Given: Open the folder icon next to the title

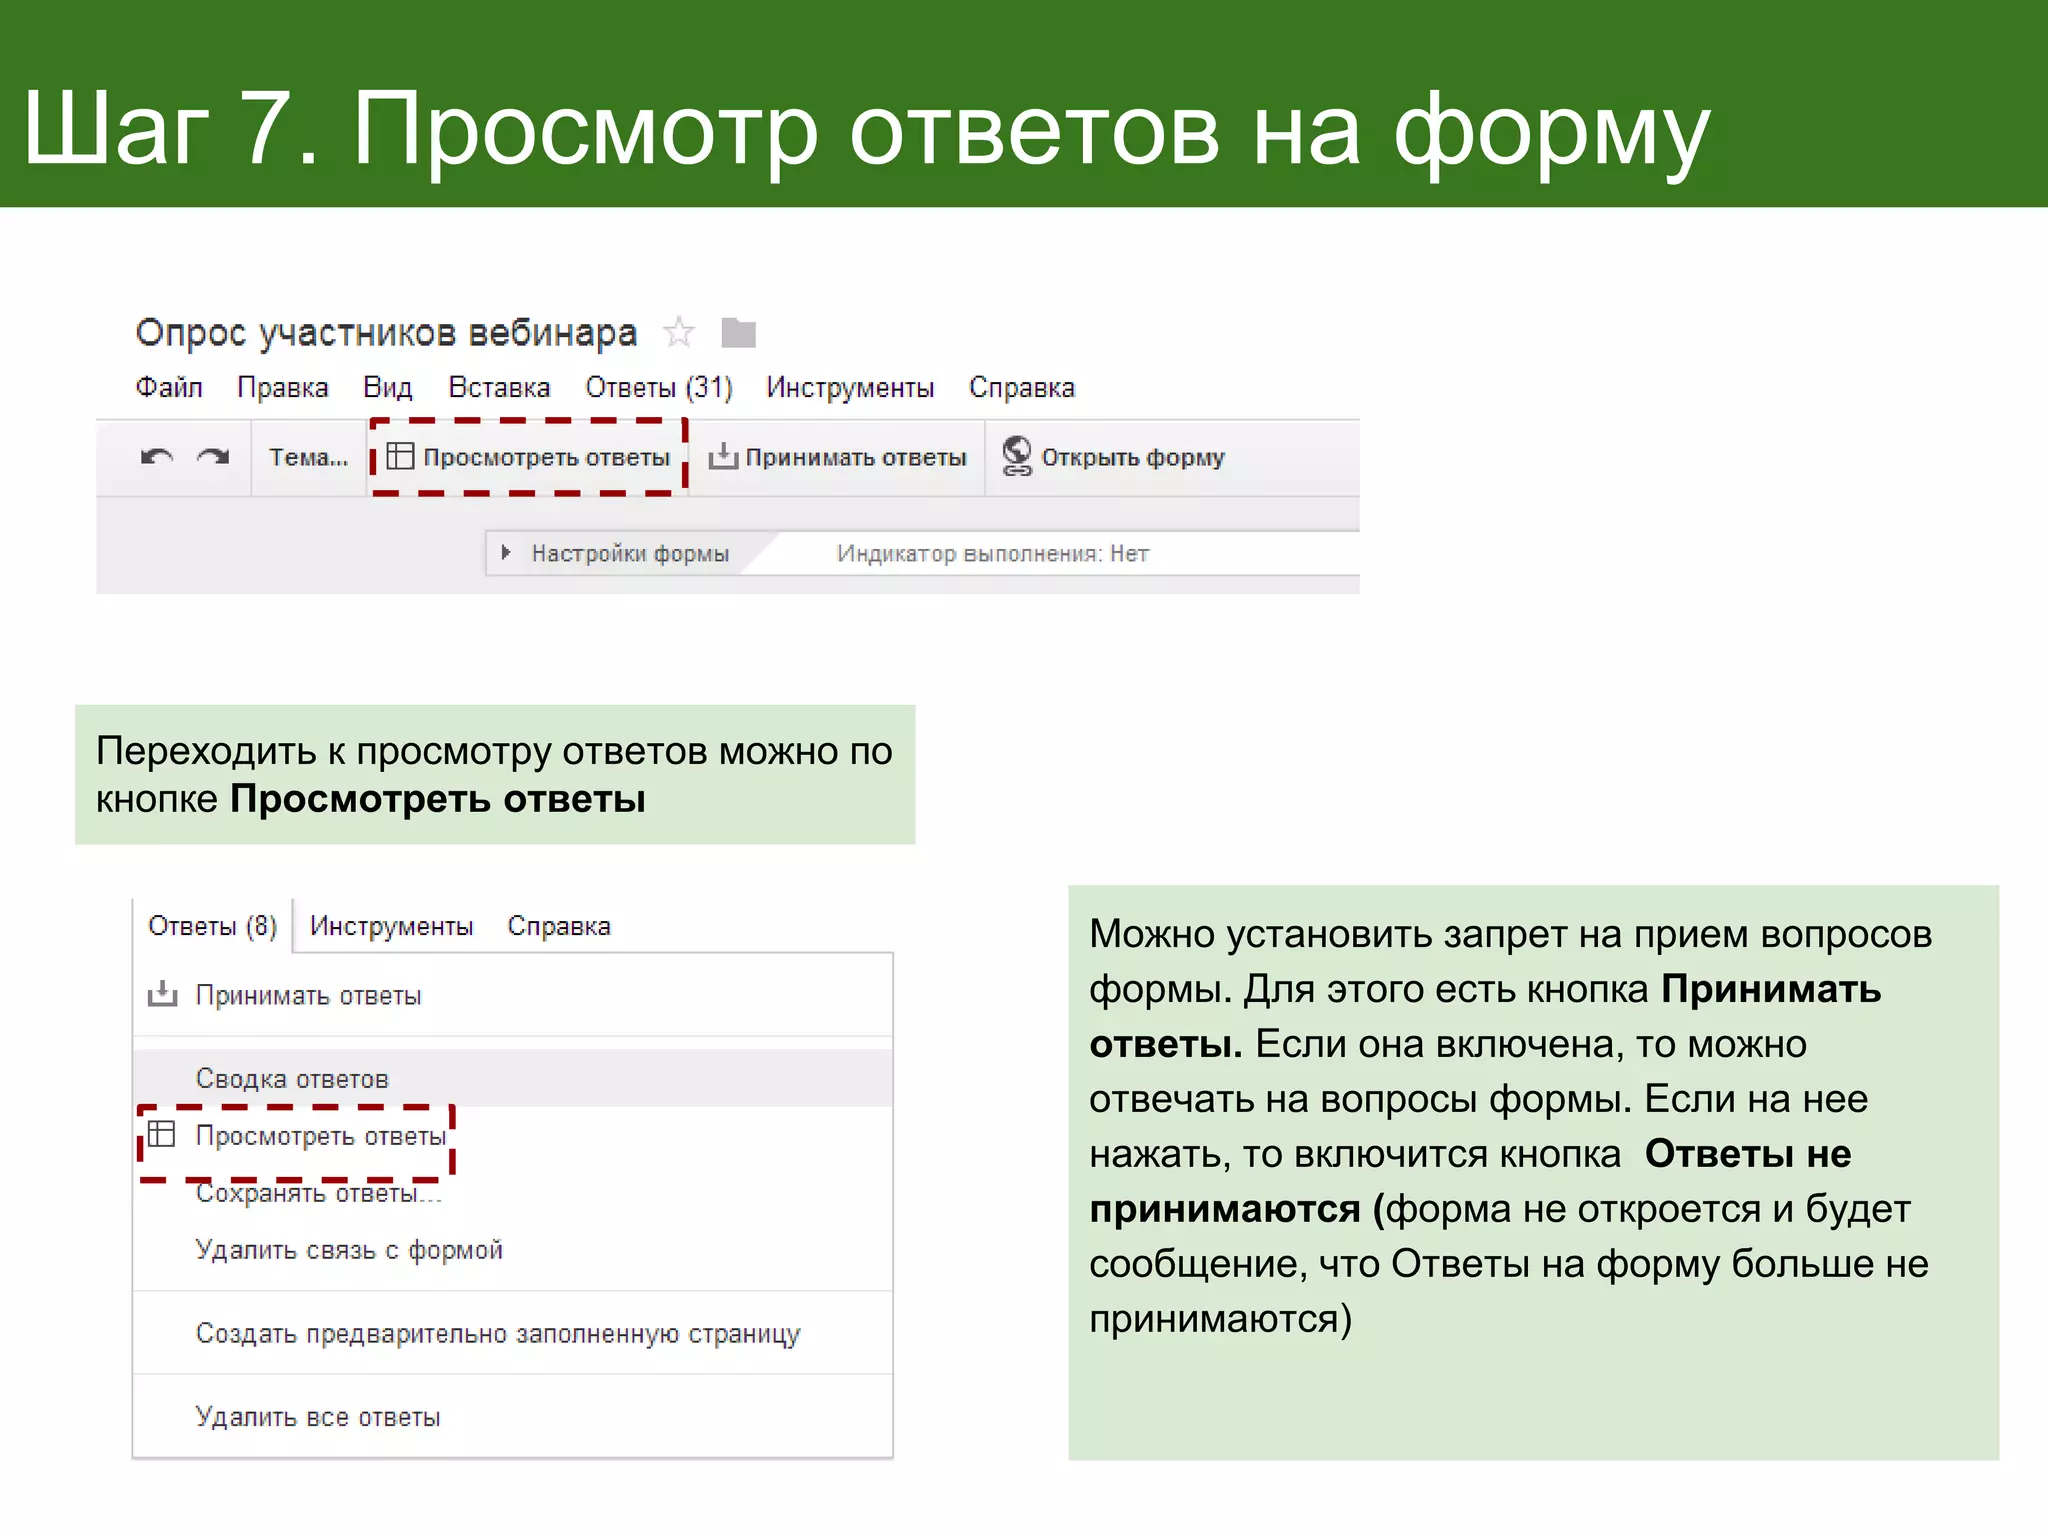Looking at the screenshot, I should coord(738,332).
